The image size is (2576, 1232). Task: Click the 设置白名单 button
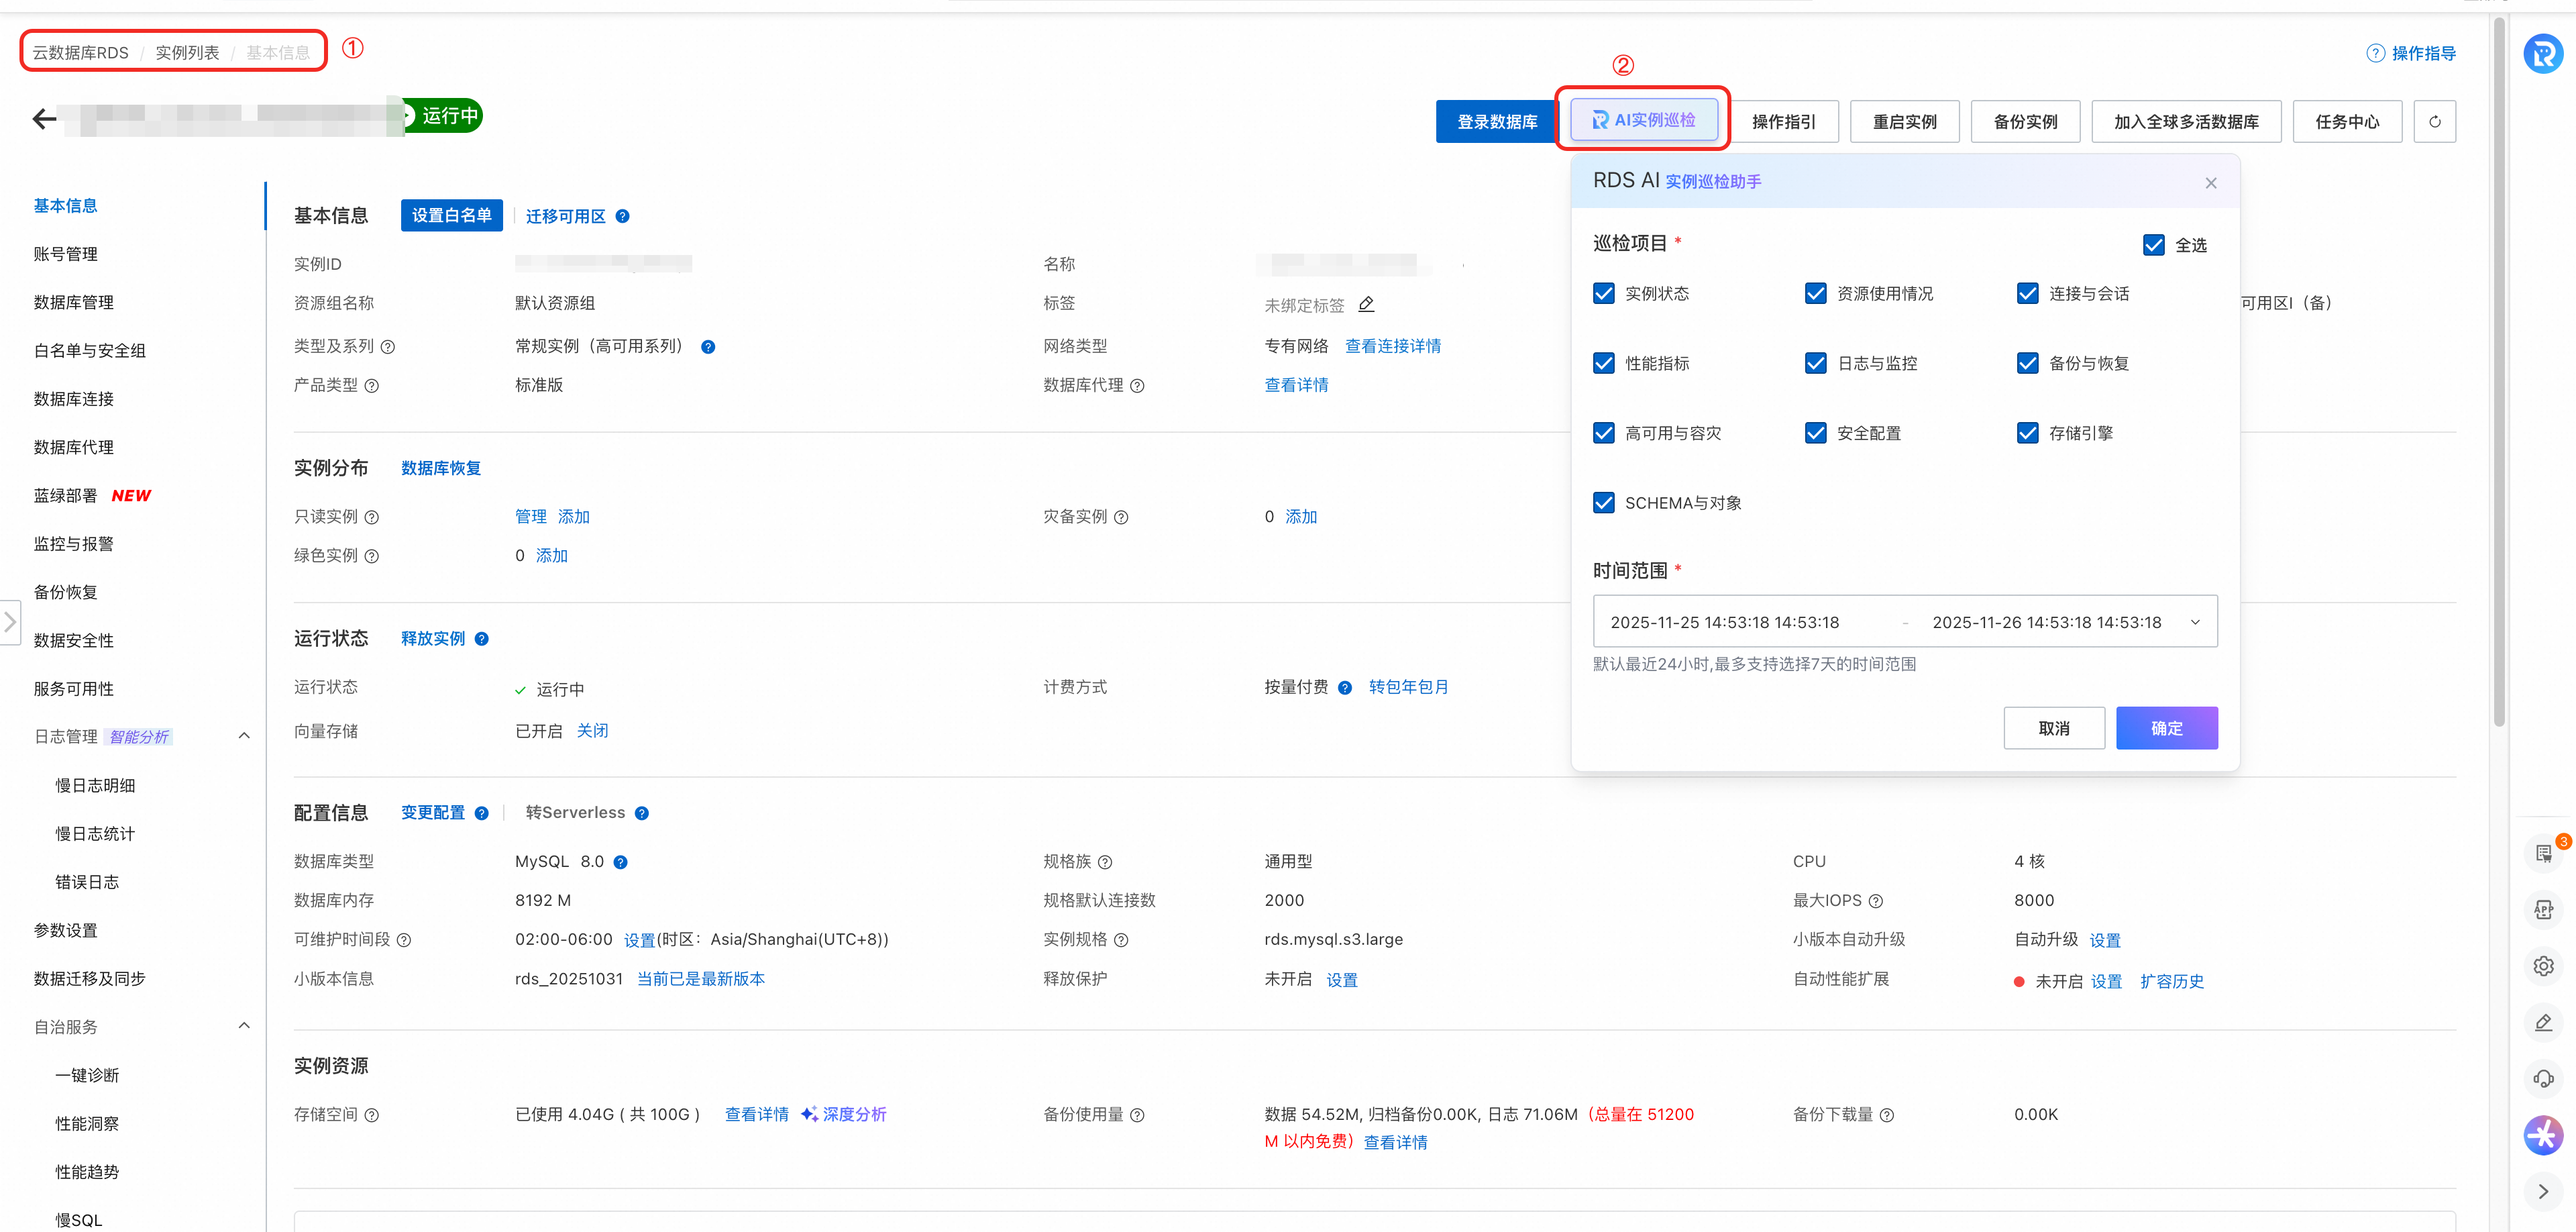pos(451,215)
